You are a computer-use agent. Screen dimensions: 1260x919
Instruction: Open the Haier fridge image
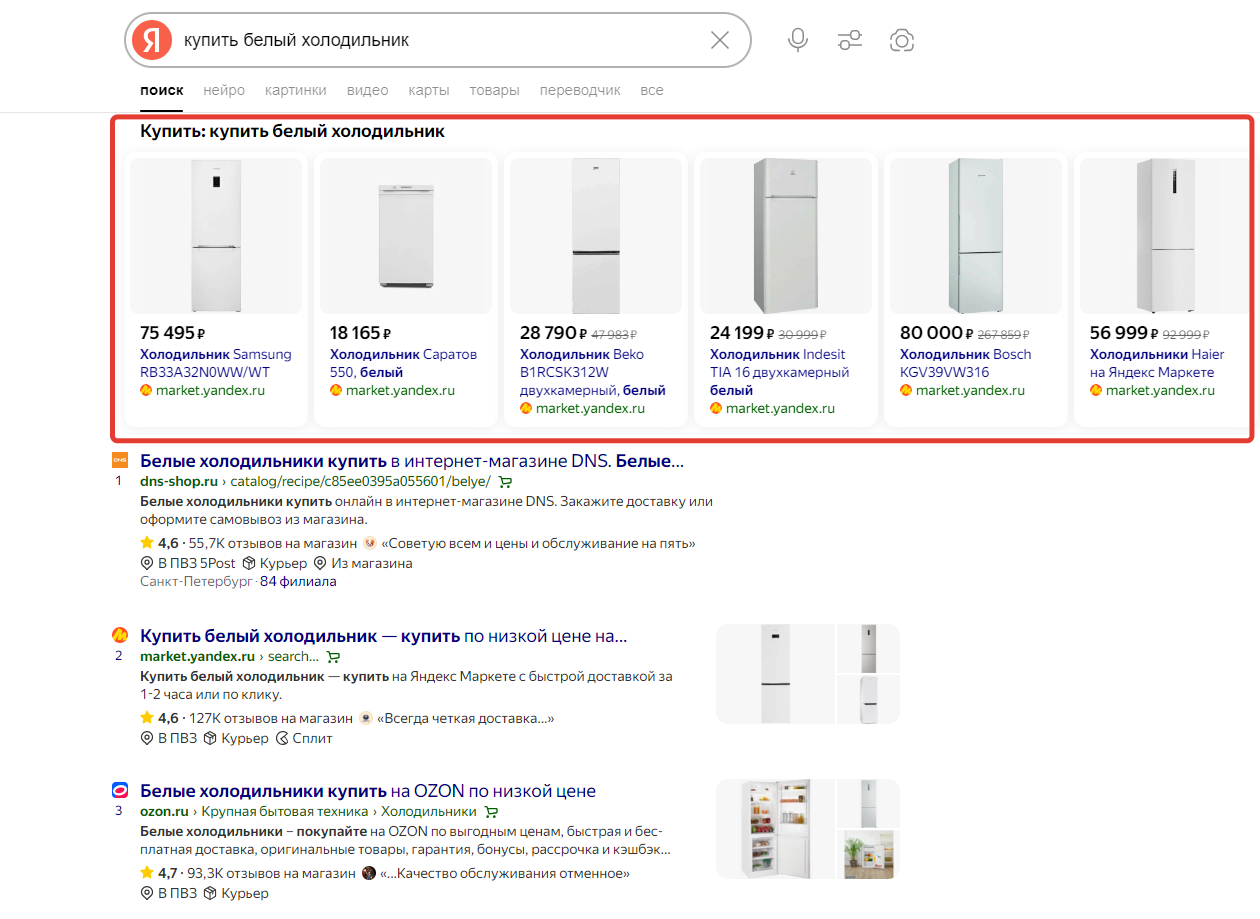[1165, 236]
